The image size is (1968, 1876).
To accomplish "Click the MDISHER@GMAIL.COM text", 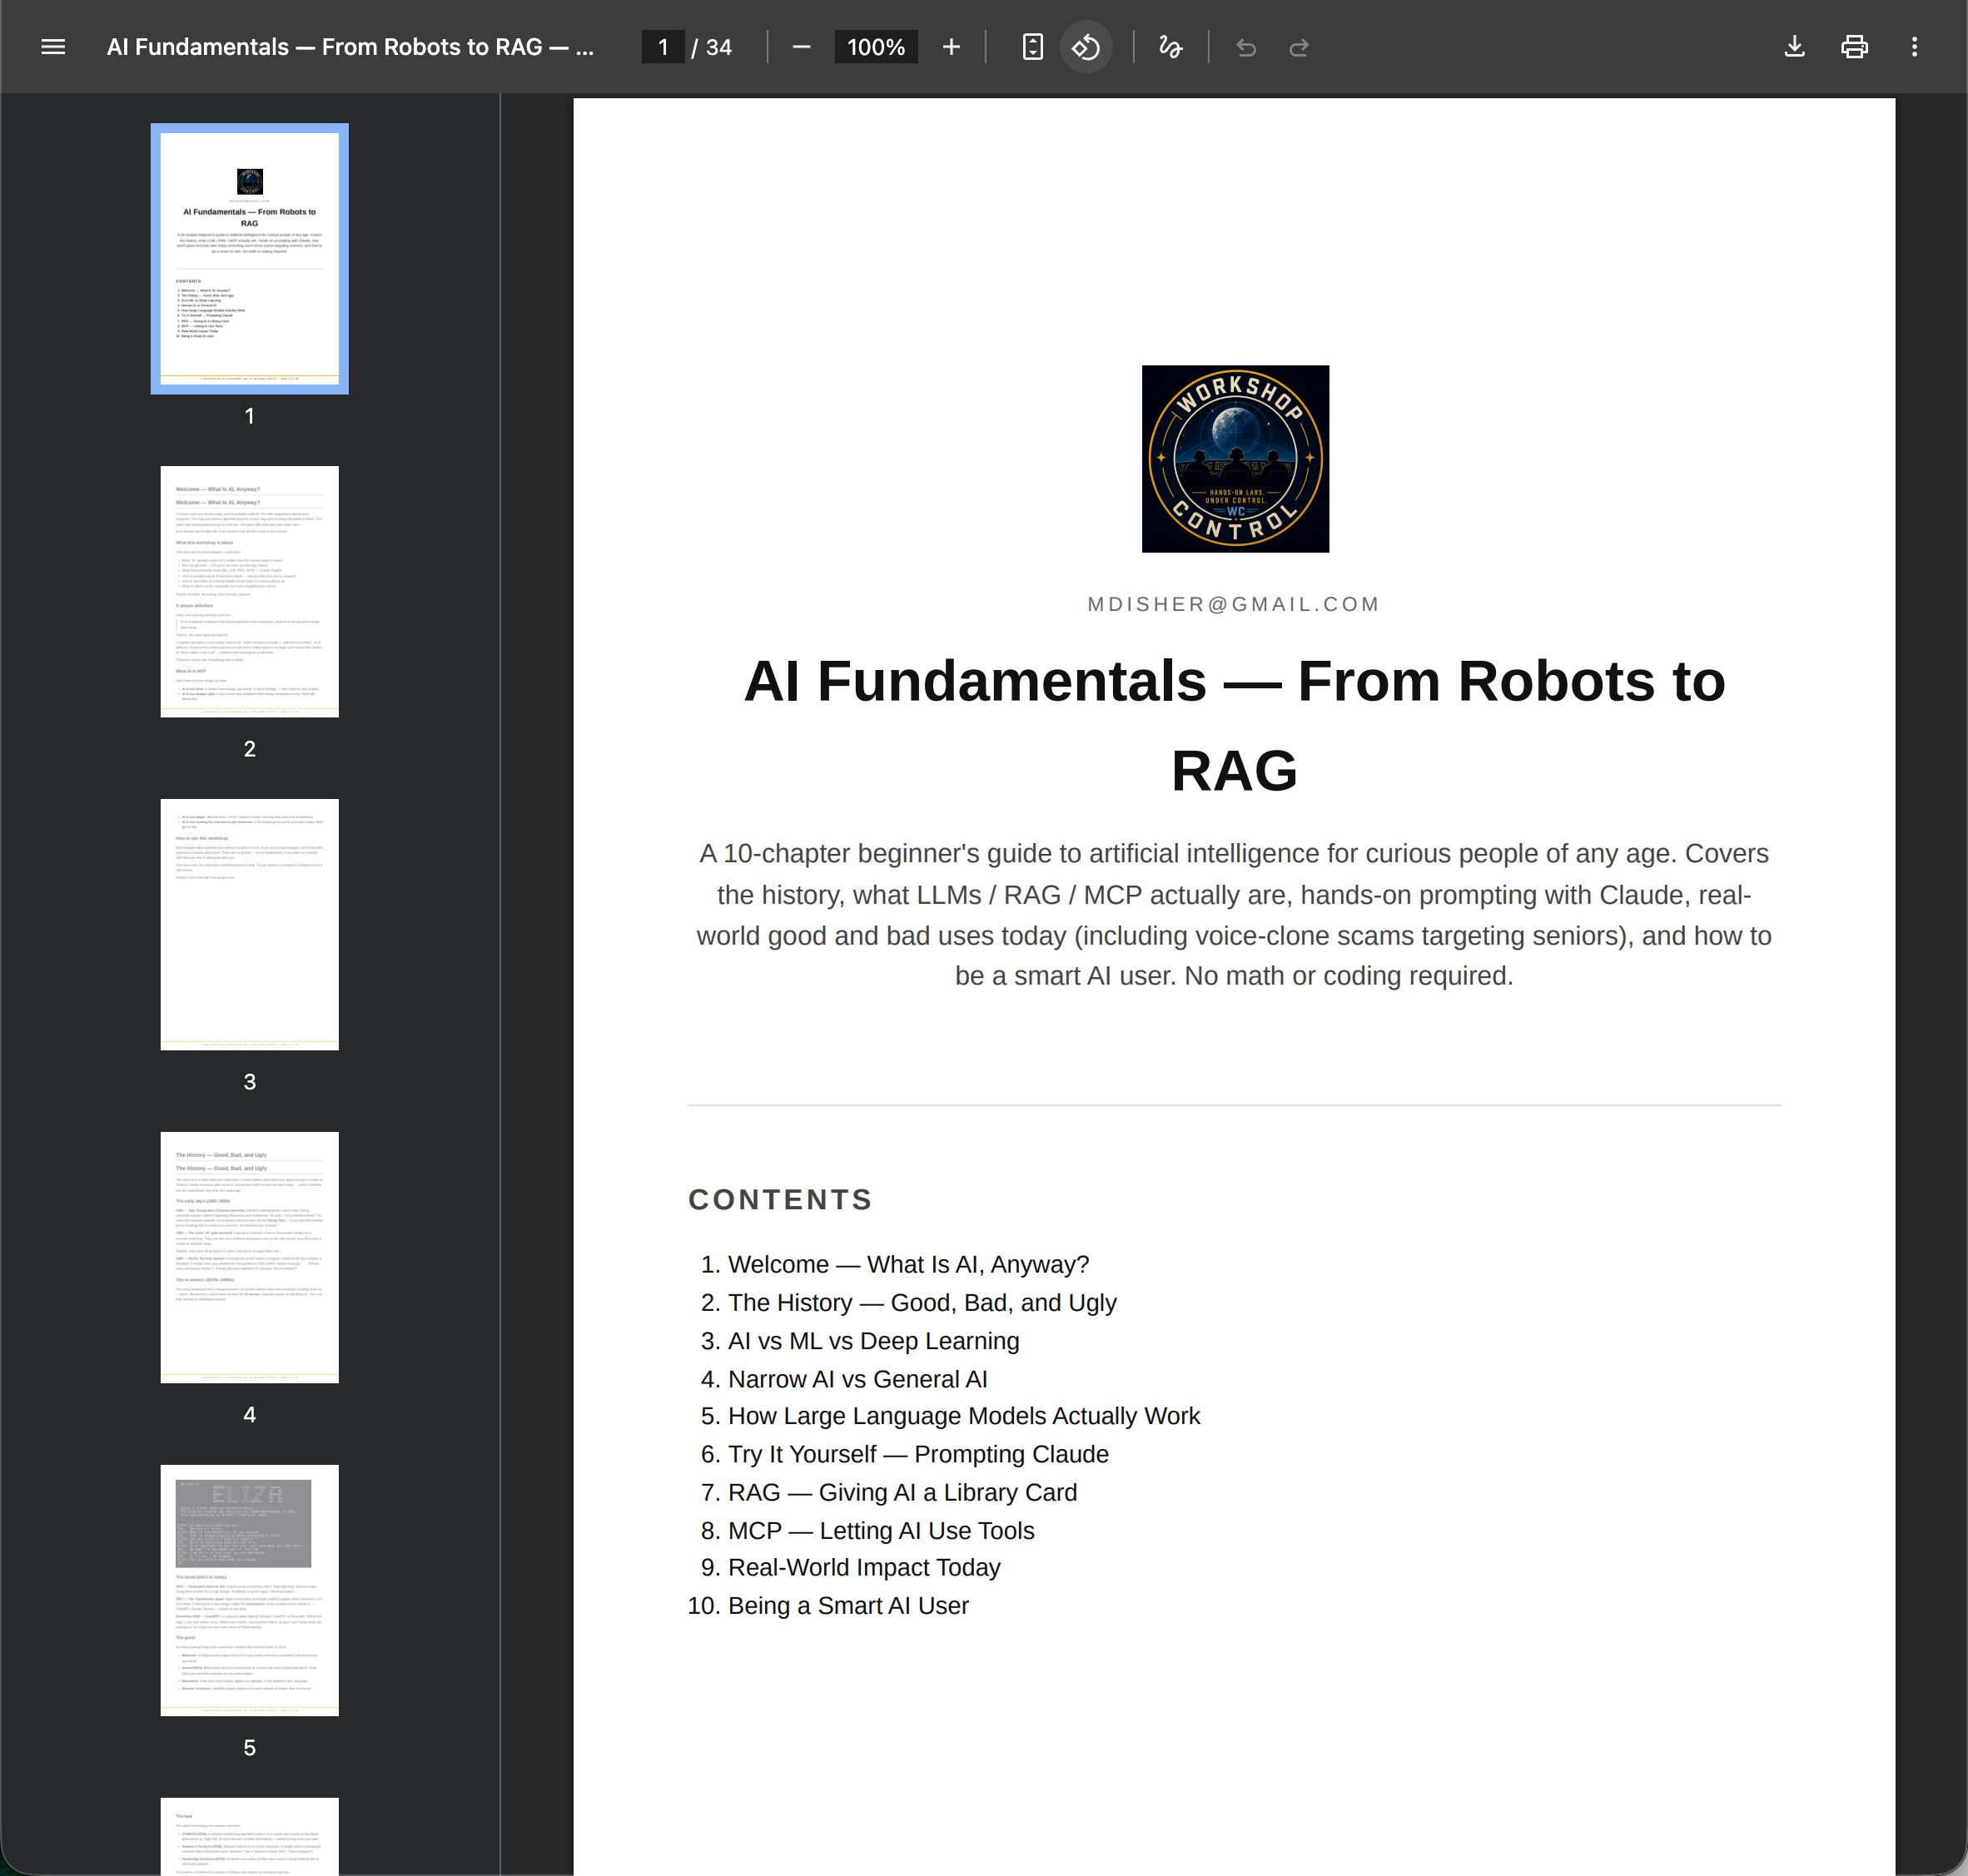I will pos(1234,604).
